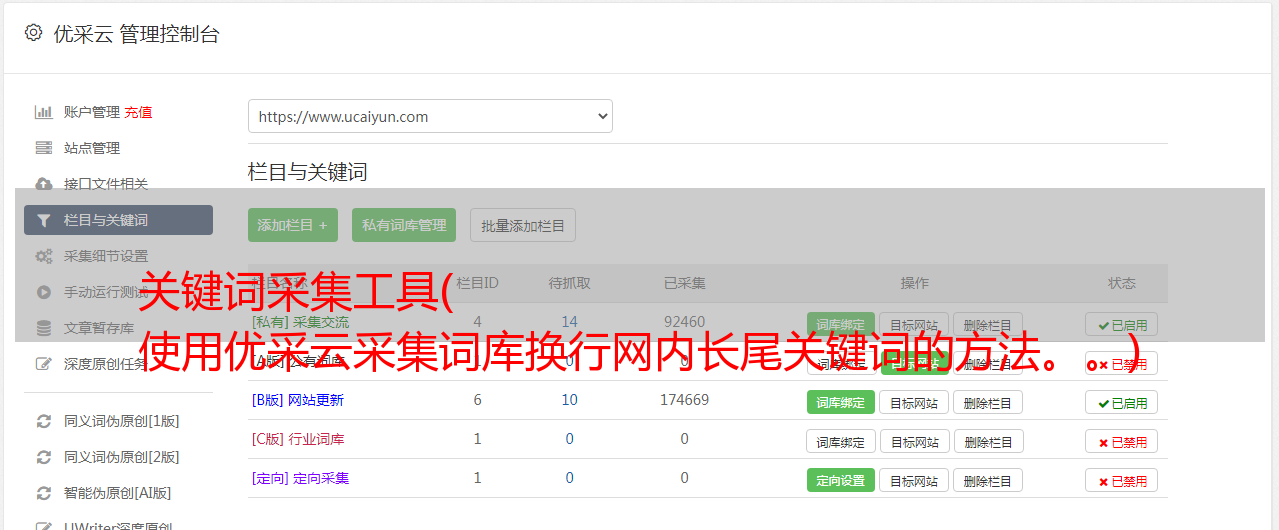1279x530 pixels.
Task: Click the edit pencil icon for 深度原创任务
Action: [44, 364]
